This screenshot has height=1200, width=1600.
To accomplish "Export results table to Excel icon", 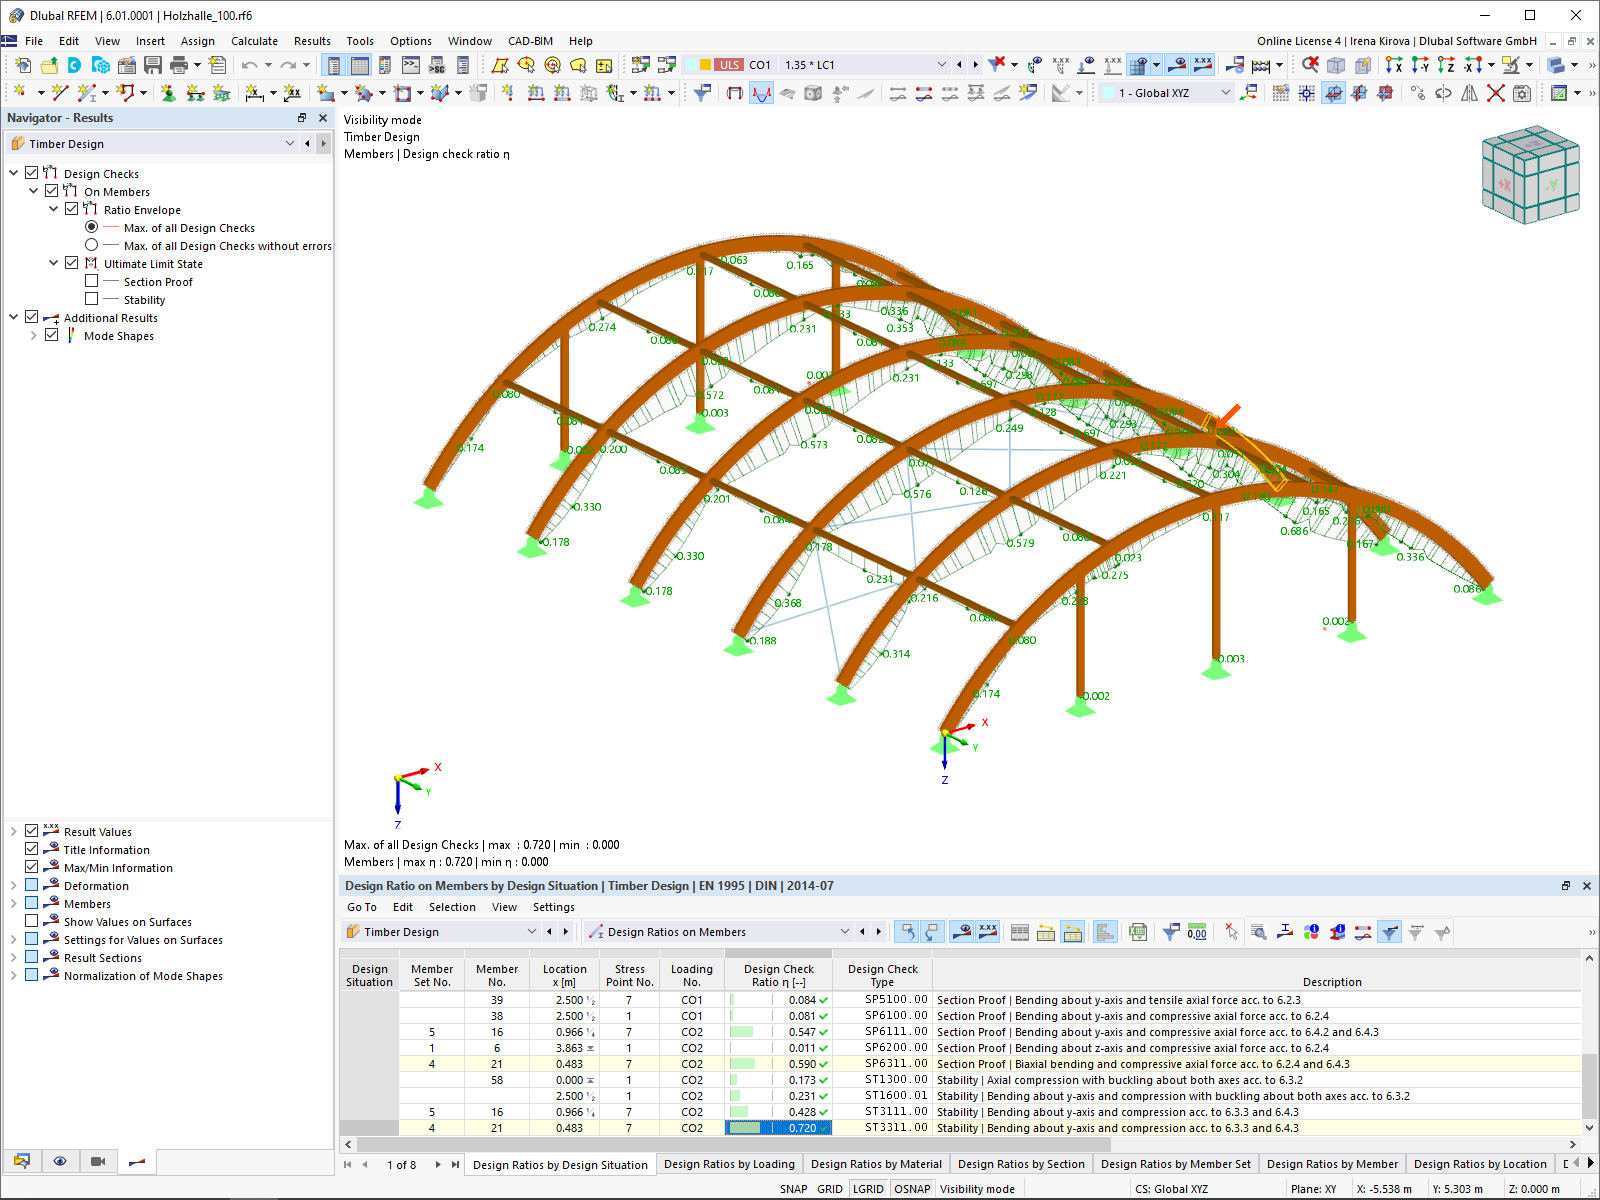I will point(1138,932).
